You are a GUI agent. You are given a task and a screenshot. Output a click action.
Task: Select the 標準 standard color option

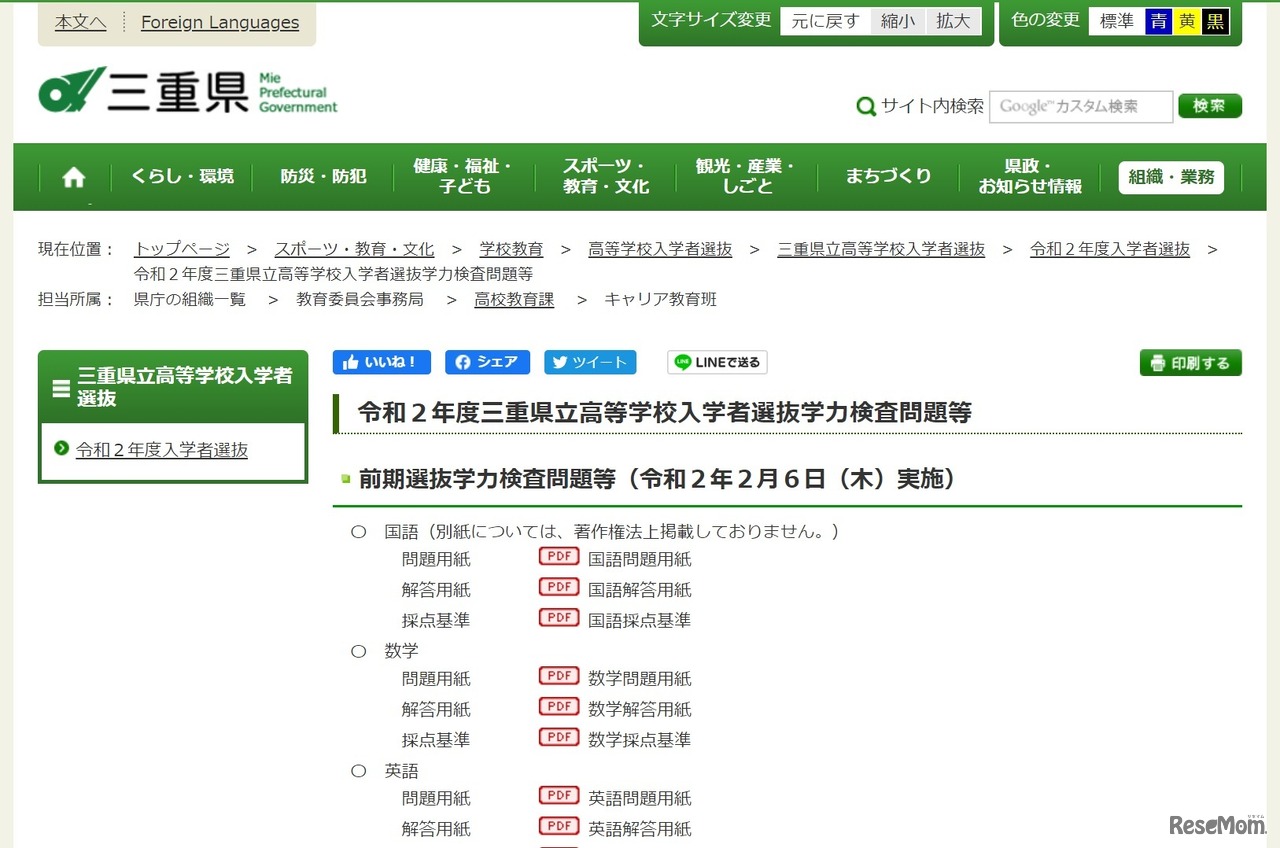click(x=1116, y=21)
